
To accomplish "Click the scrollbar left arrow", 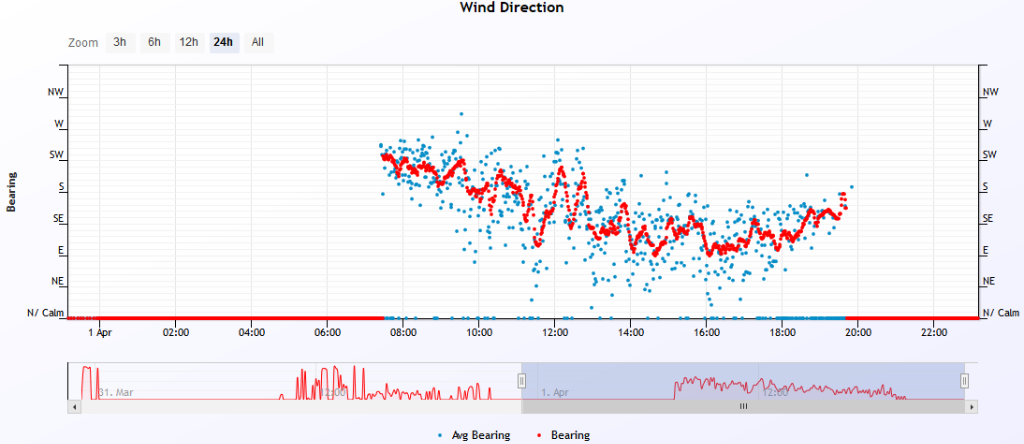I will coord(72,406).
